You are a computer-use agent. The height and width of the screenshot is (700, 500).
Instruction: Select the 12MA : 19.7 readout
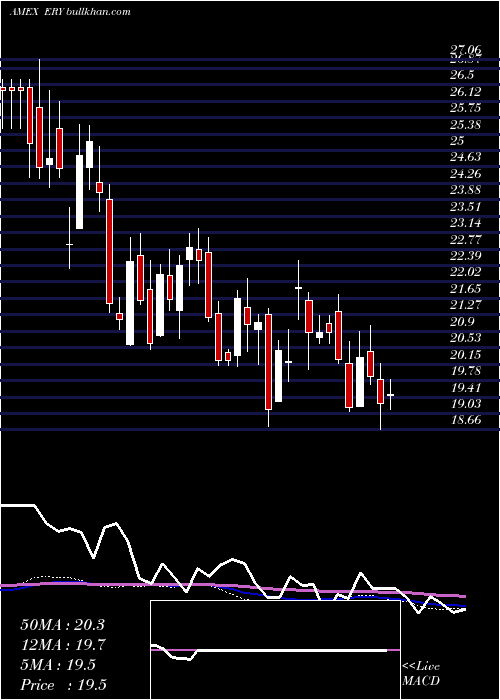[62, 645]
